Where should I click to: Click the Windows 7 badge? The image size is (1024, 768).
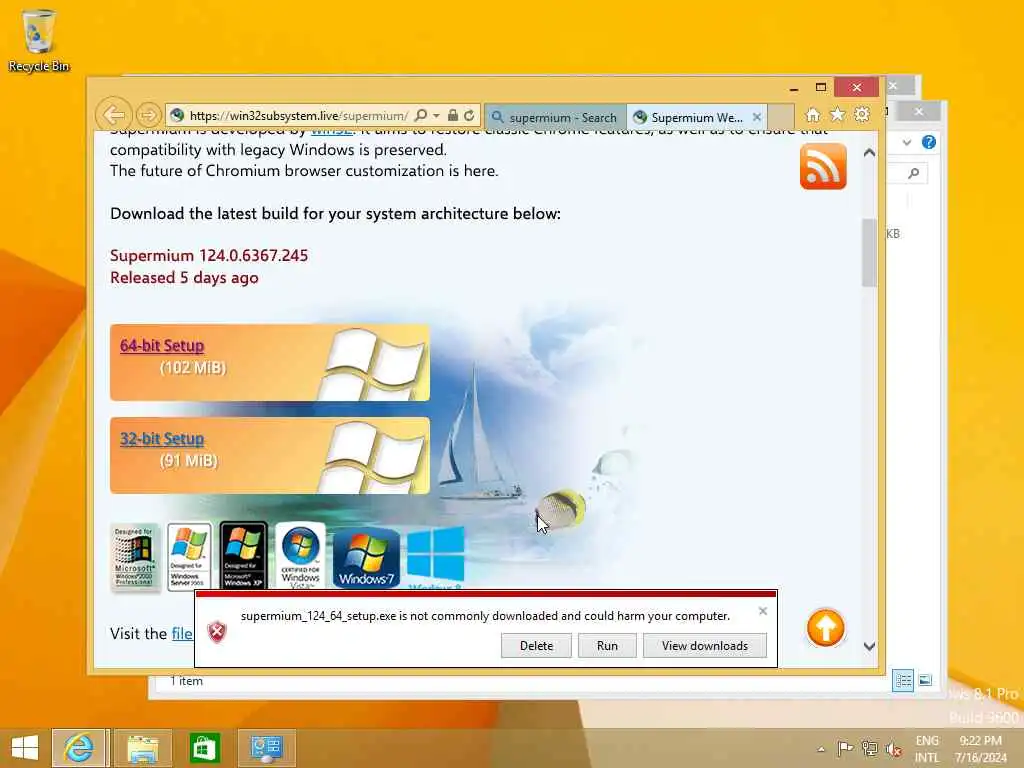(366, 558)
